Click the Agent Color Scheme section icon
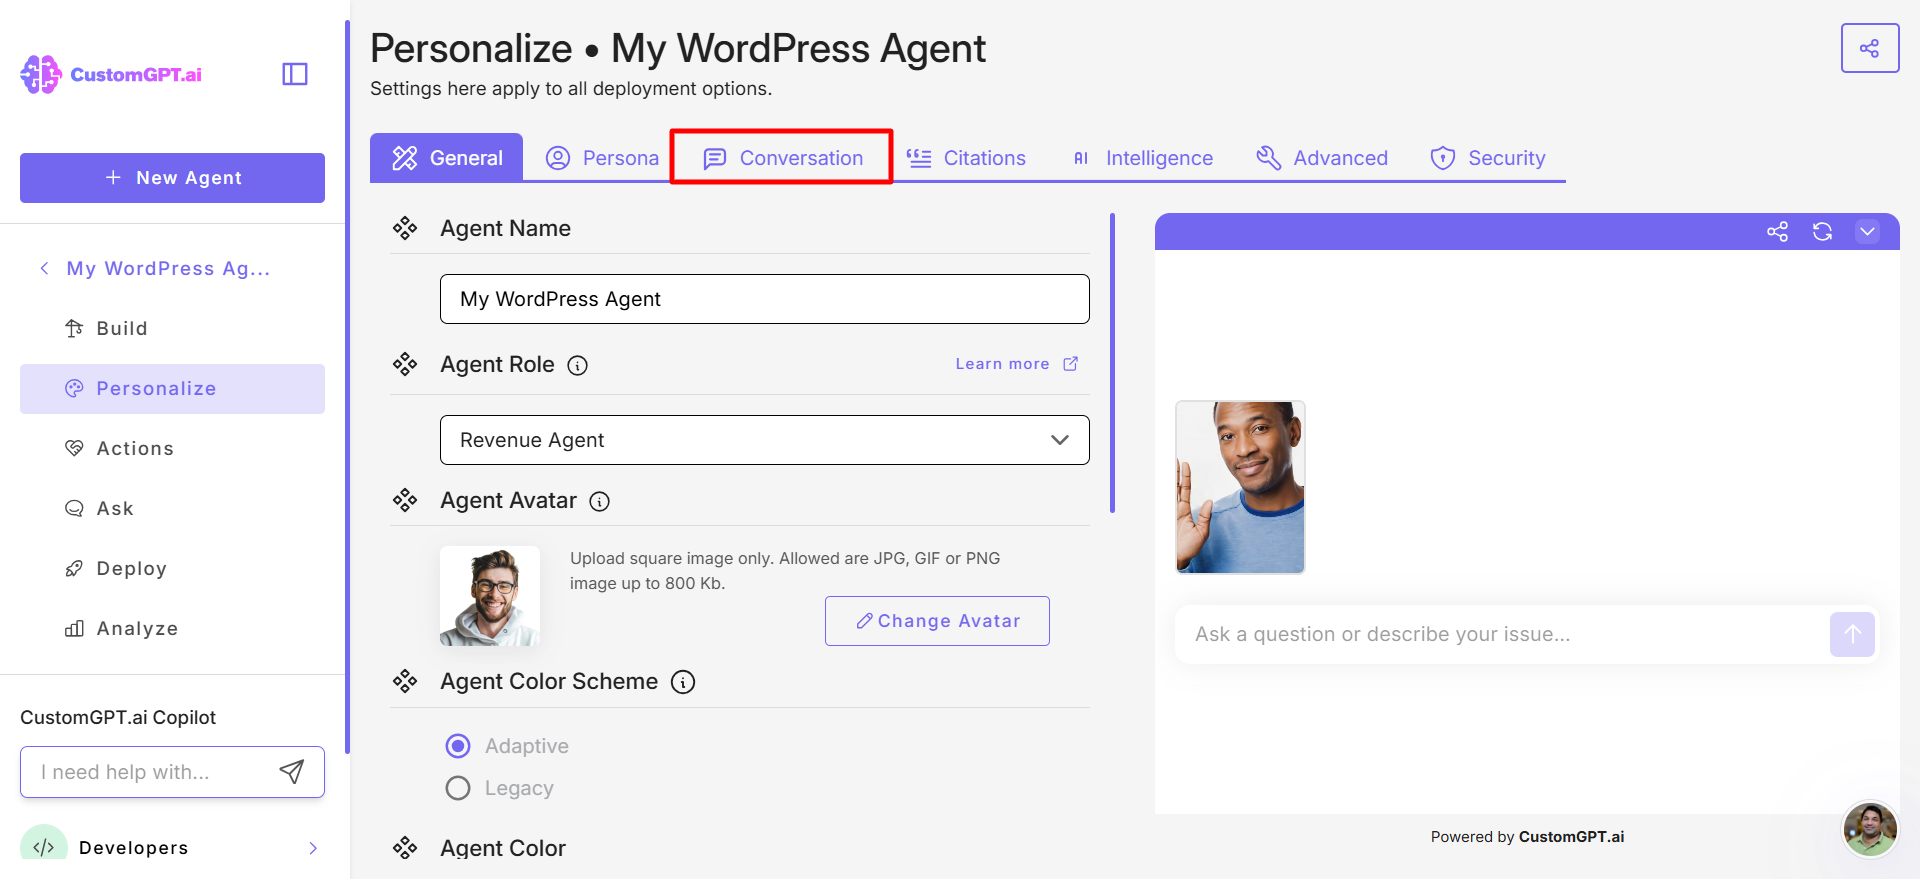This screenshot has width=1920, height=879. tap(405, 682)
